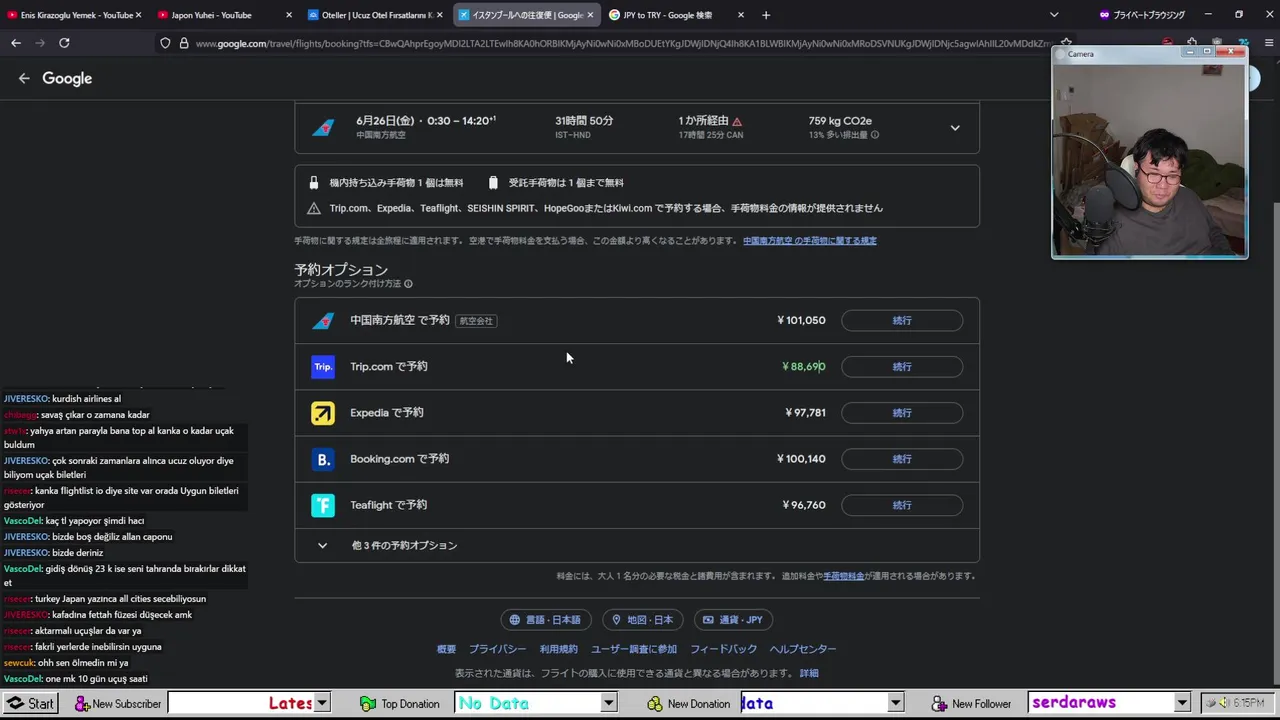Screen dimensions: 1280x720
Task: Continue booking with China Southern Airlines
Action: tap(902, 321)
